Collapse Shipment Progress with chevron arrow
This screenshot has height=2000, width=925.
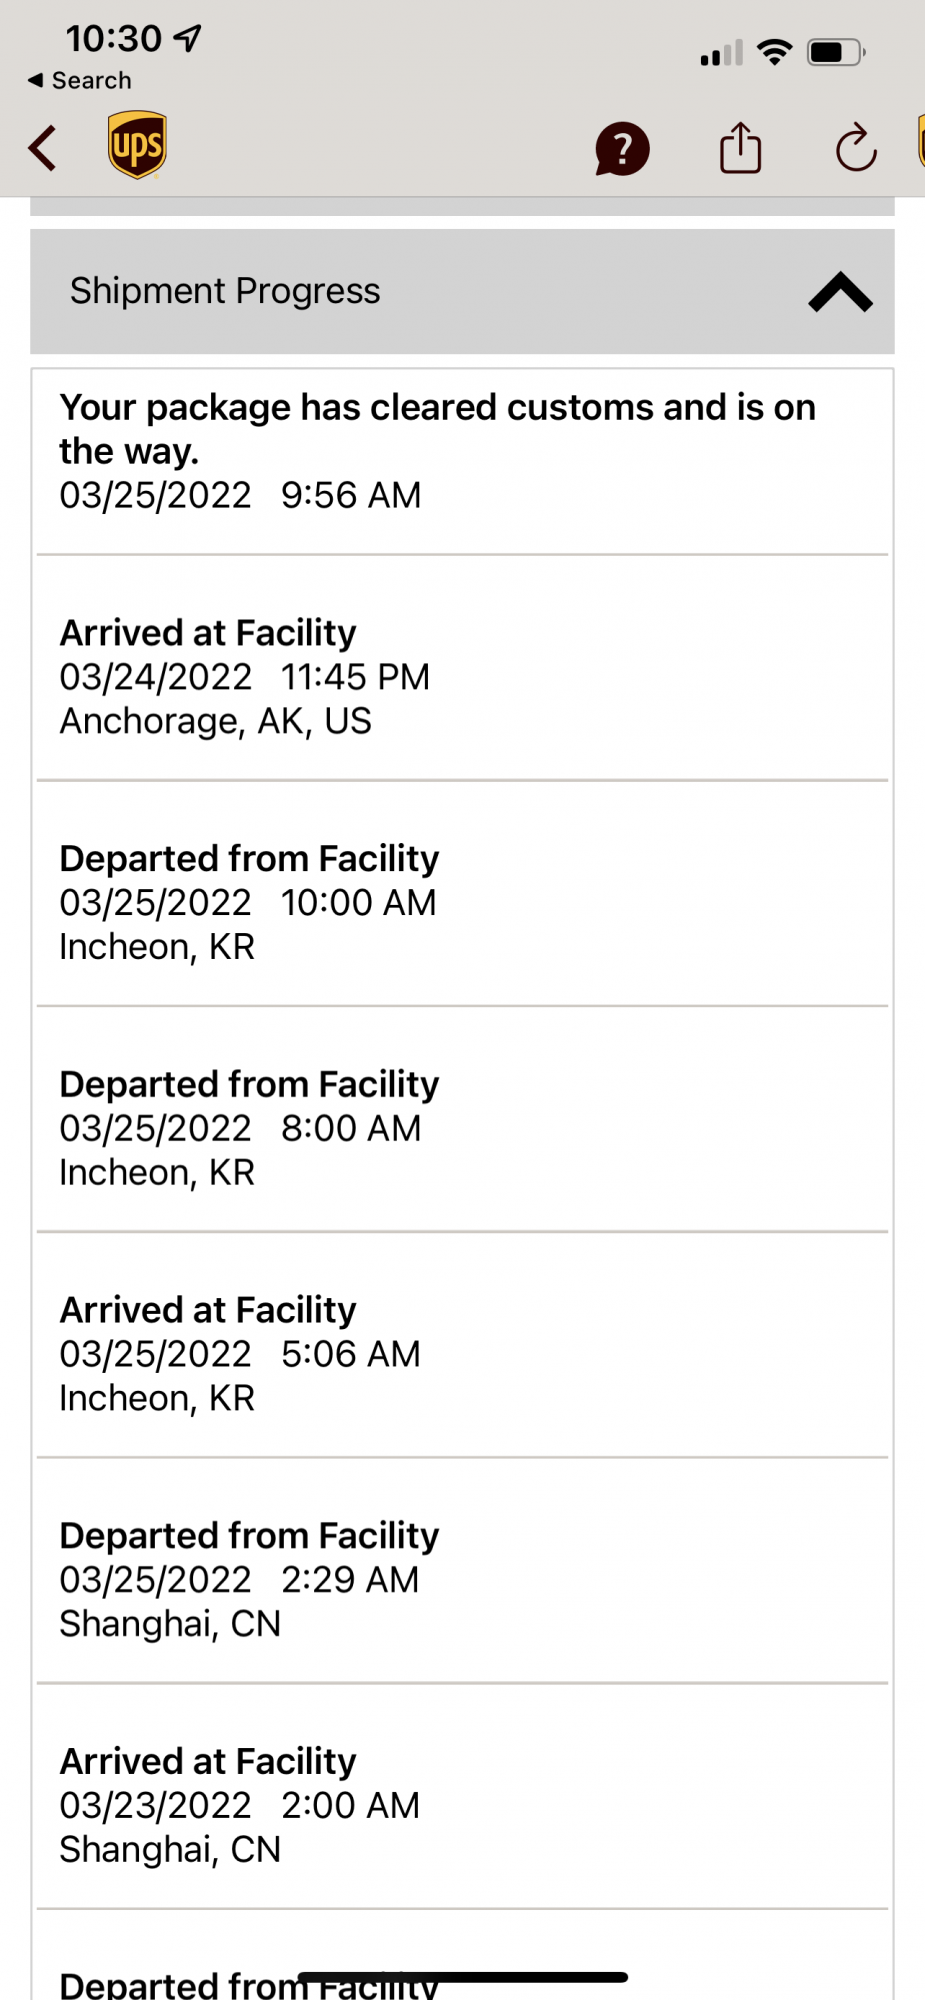(840, 292)
